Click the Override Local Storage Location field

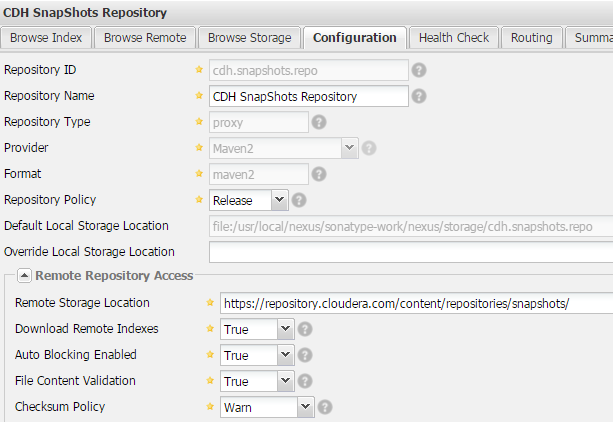pos(411,252)
